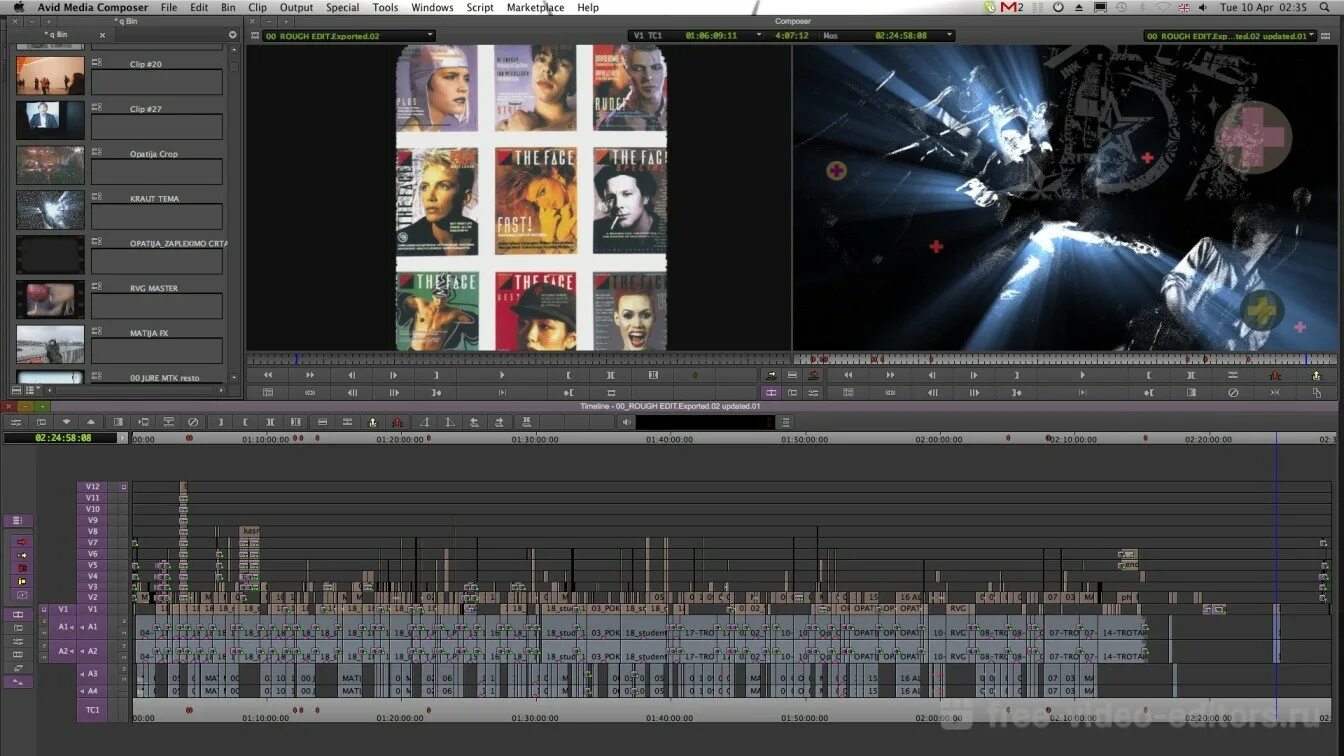
Task: Open the Clip menu
Action: (258, 7)
